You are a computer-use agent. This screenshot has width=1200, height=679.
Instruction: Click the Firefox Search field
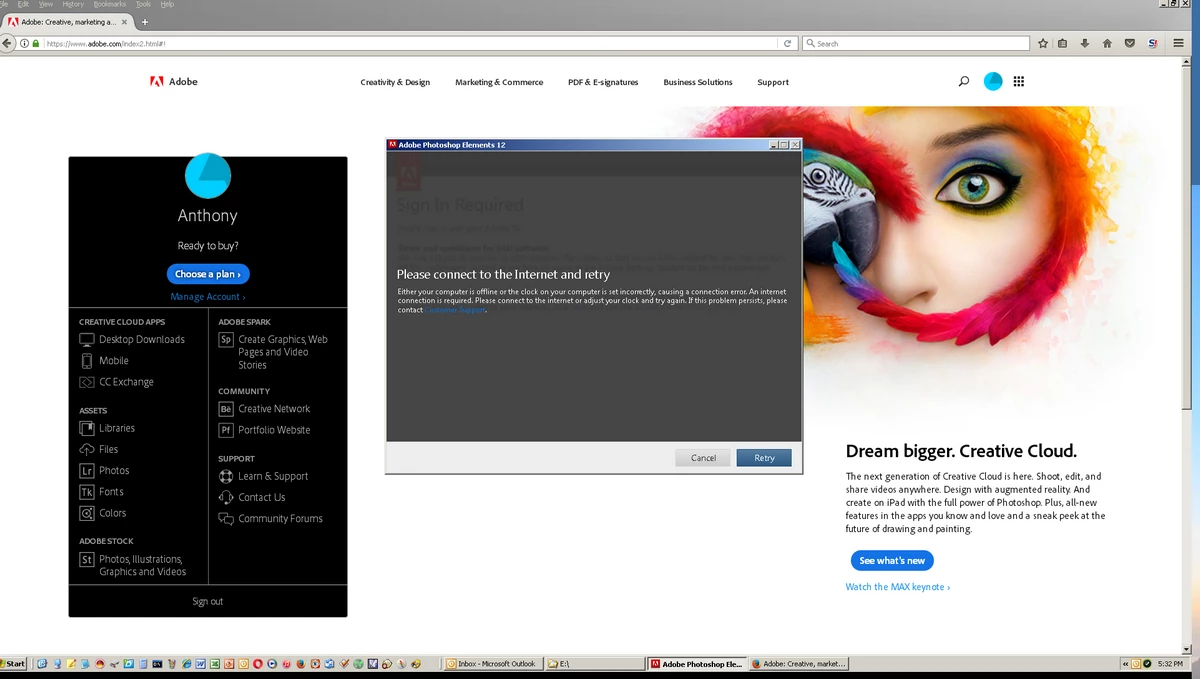coord(917,43)
